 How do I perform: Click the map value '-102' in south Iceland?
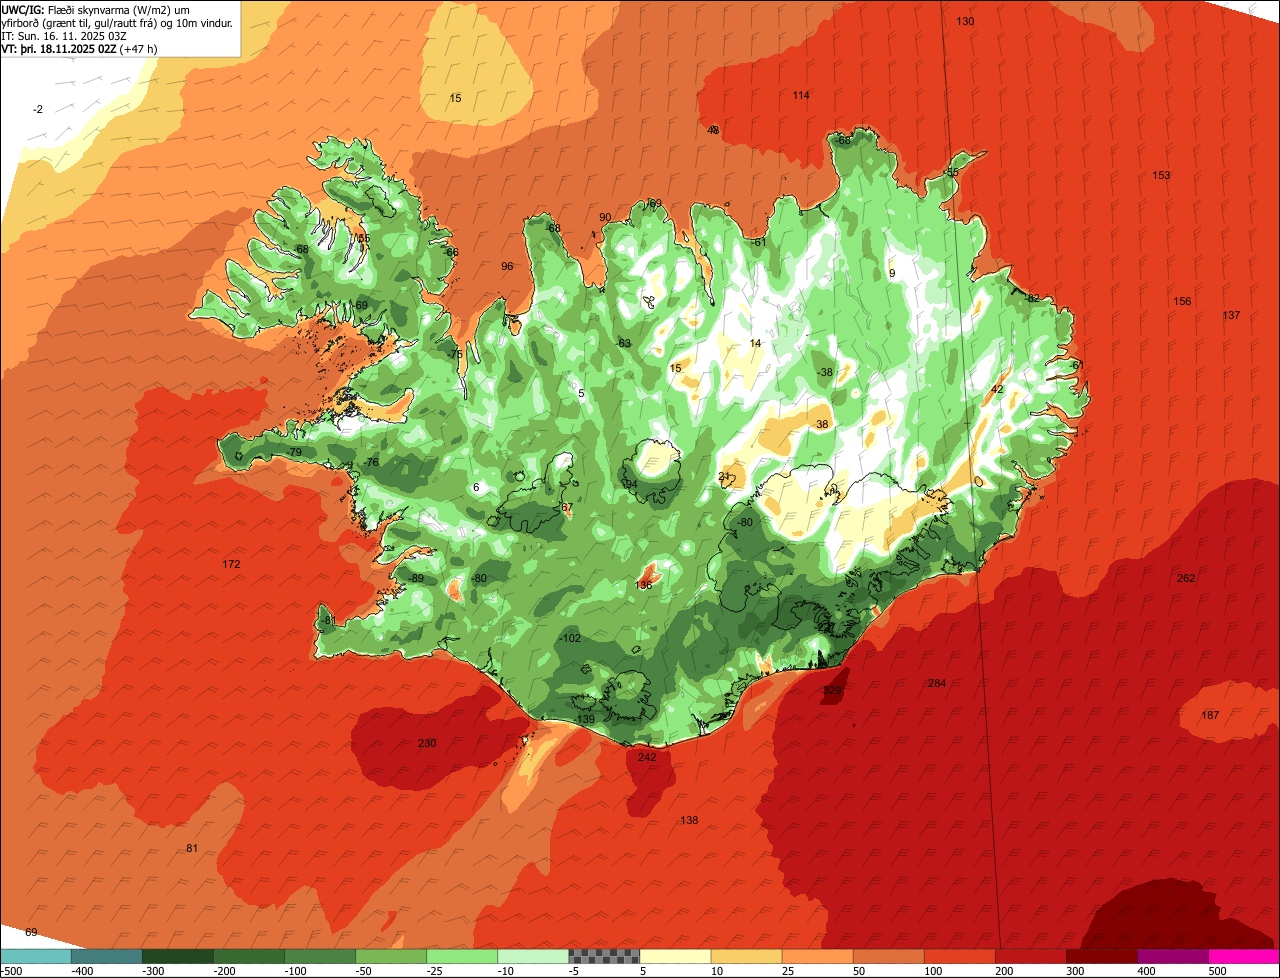[x=571, y=638]
